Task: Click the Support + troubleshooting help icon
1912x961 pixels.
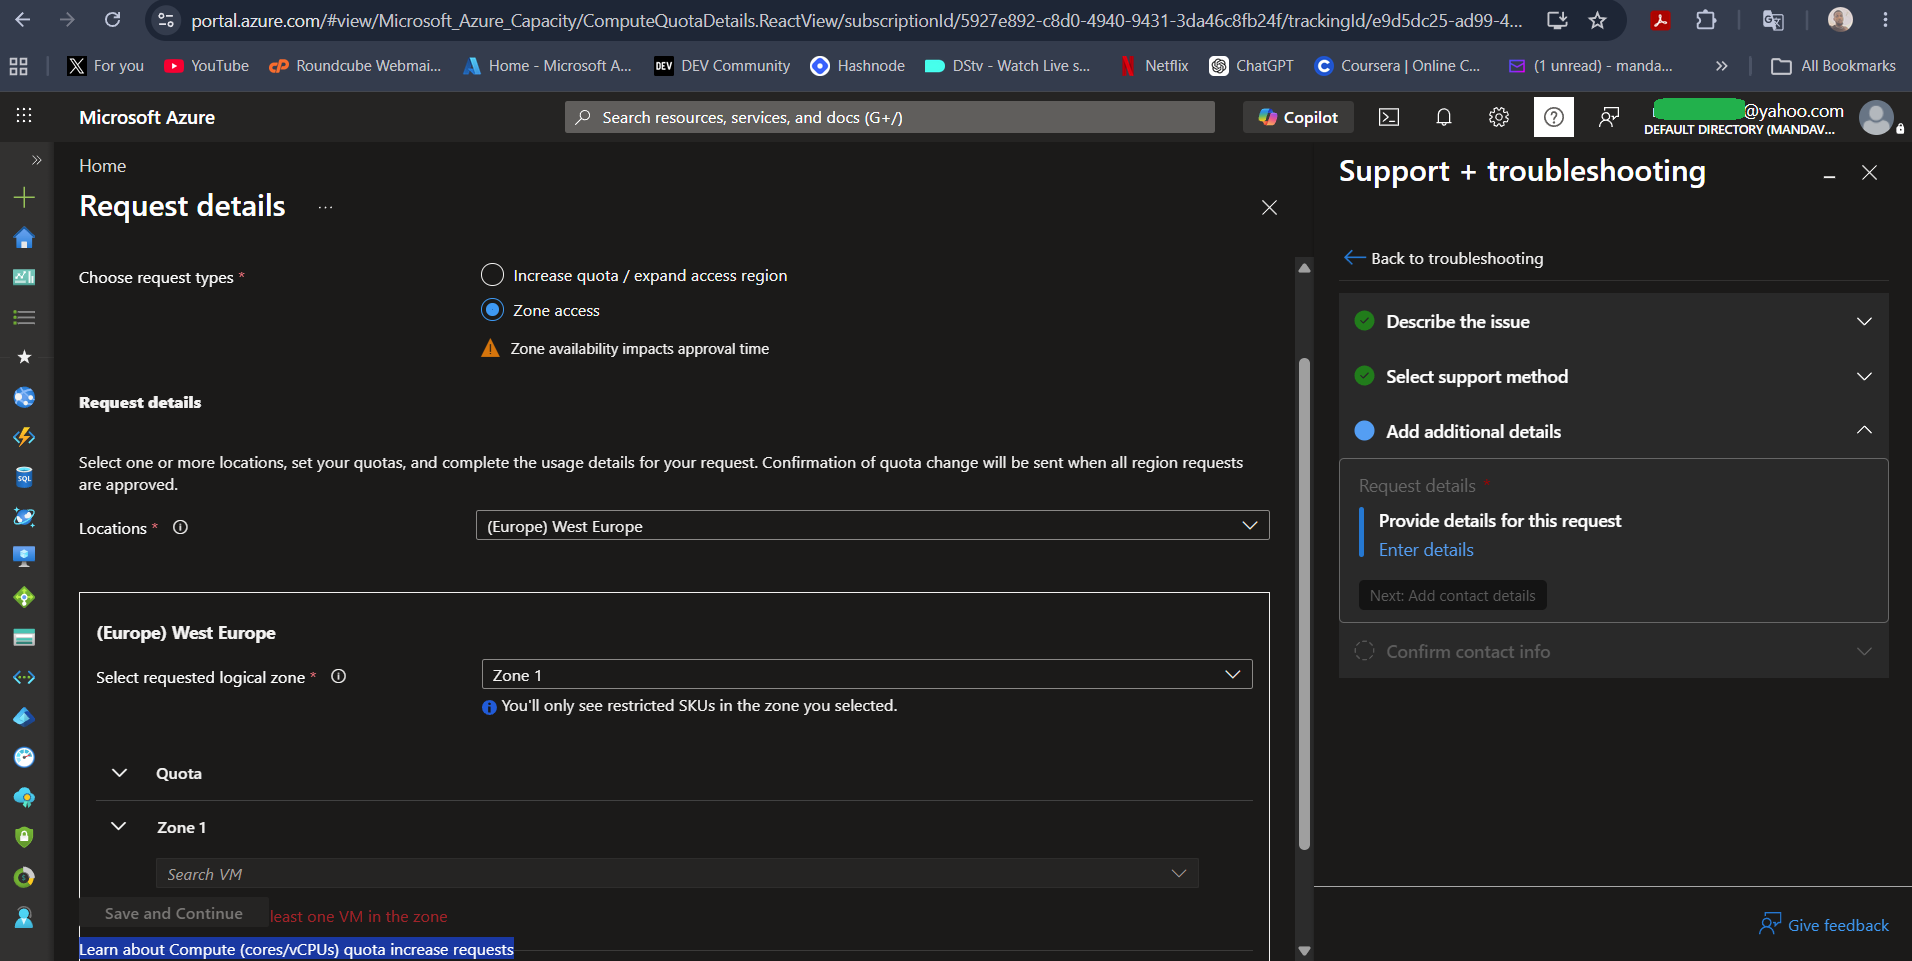Action: point(1554,117)
